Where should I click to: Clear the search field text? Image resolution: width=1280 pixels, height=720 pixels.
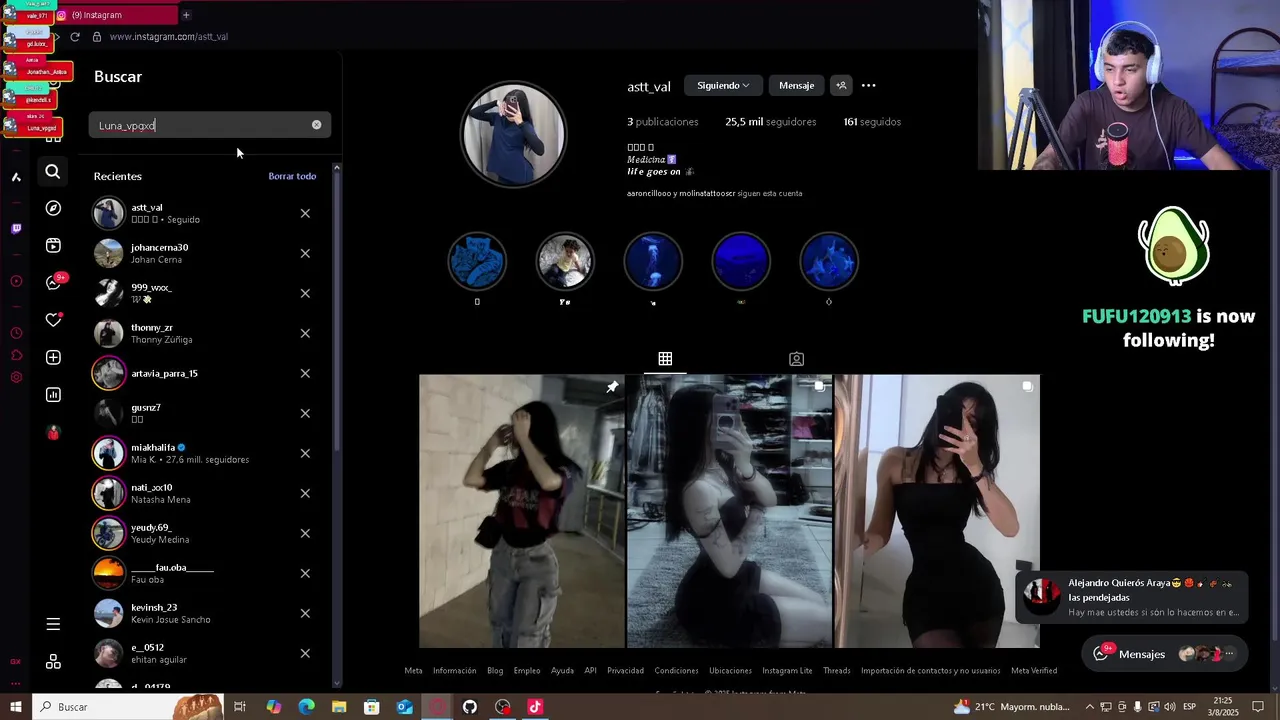tap(316, 125)
